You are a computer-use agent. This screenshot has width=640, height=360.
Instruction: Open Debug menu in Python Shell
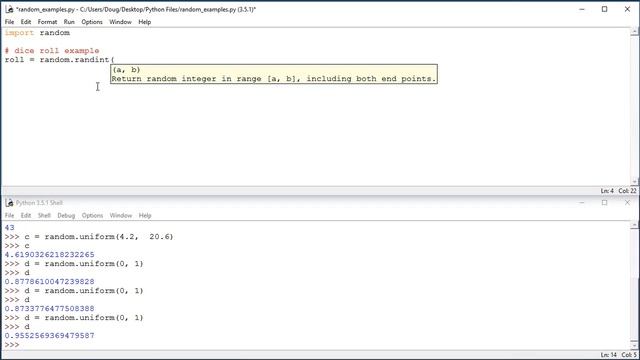(66, 216)
